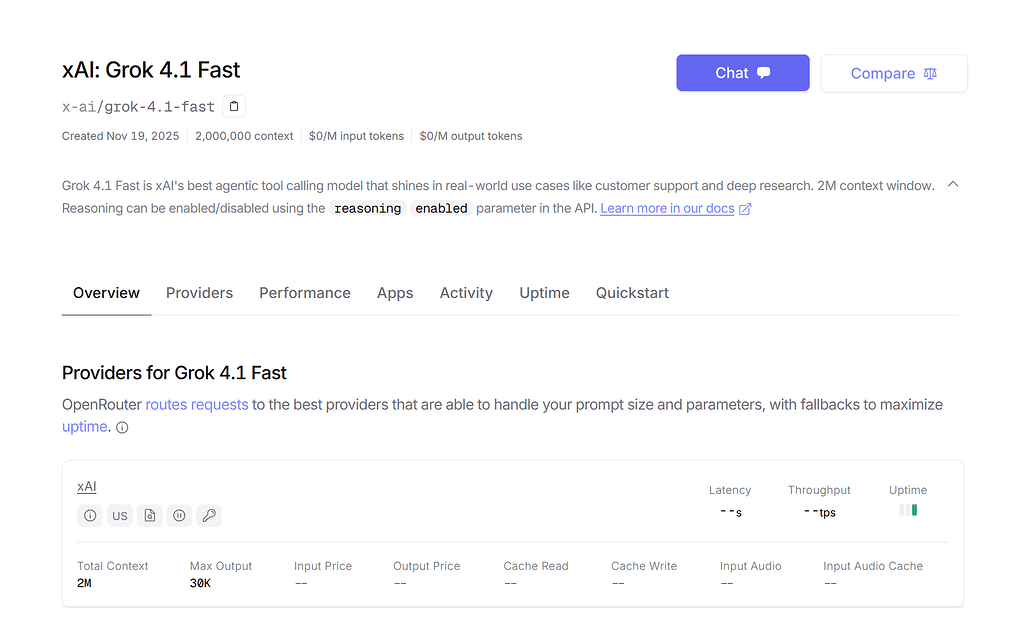Click the $0/M input tokens text
This screenshot has height=639, width=1024.
pos(356,136)
